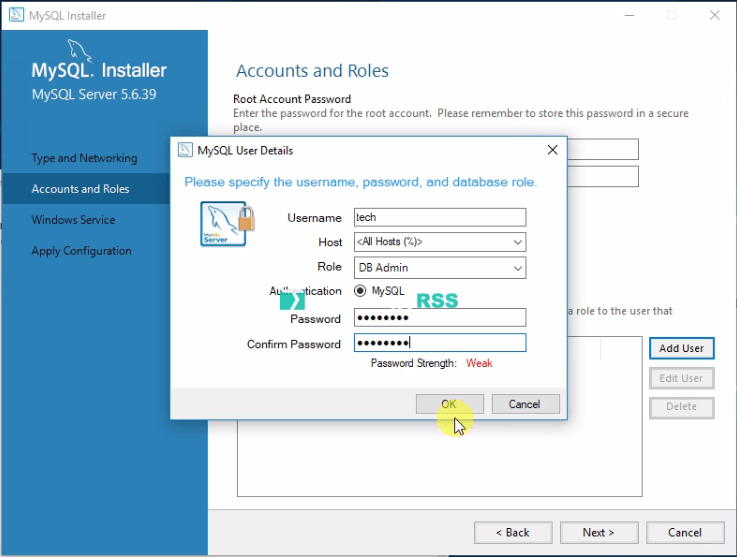This screenshot has height=557, width=737.
Task: Click the MySQL Installer title bar icon
Action: (x=15, y=15)
